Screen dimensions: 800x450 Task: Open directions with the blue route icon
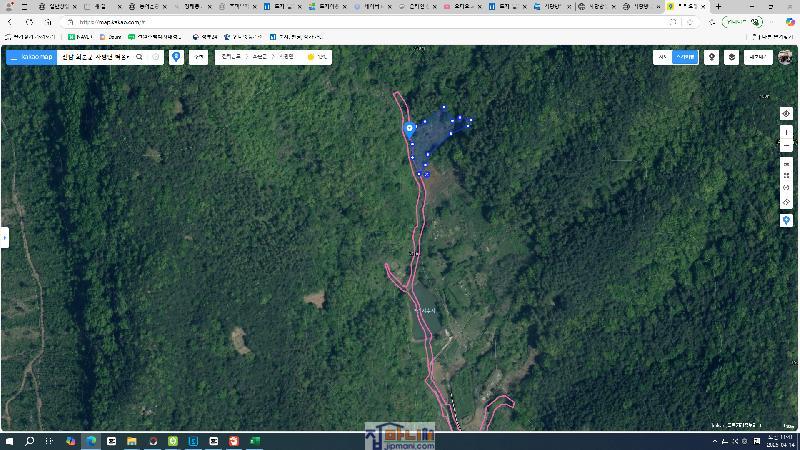point(177,57)
